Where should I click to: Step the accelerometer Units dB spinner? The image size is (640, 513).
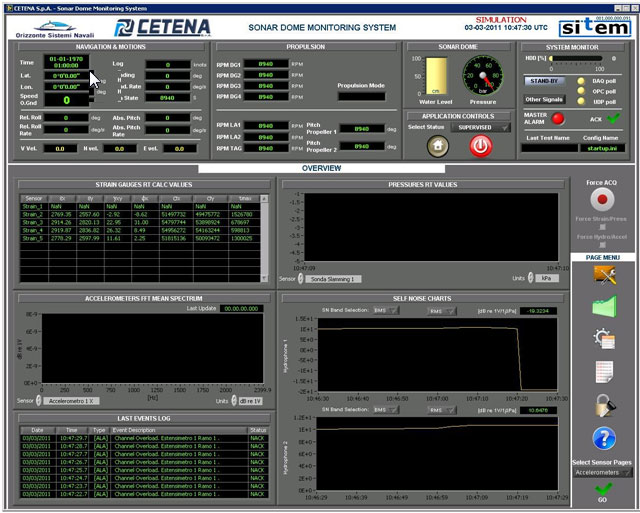pos(234,400)
